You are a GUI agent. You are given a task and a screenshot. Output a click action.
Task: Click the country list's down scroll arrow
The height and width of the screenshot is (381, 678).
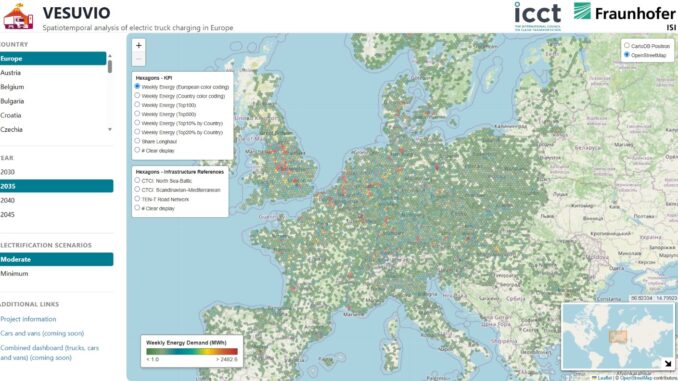coord(110,129)
